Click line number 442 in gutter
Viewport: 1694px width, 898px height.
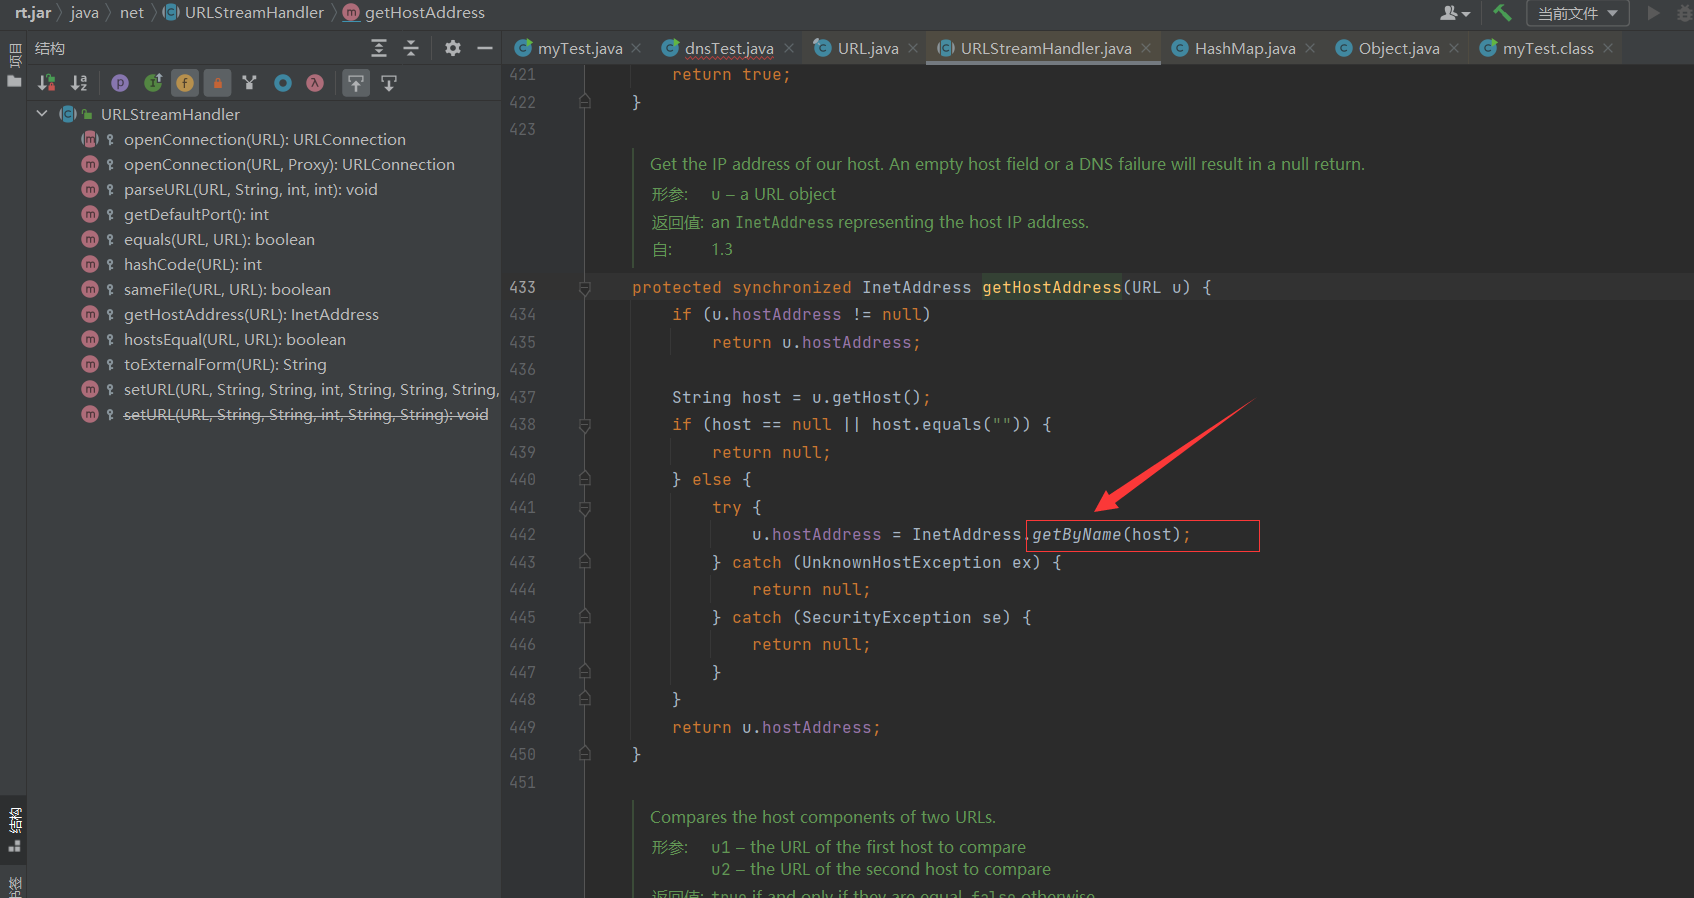pos(523,535)
